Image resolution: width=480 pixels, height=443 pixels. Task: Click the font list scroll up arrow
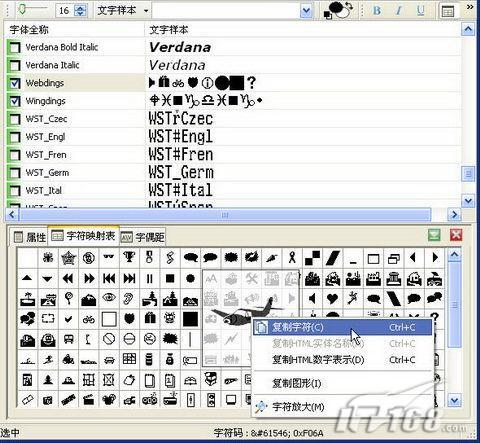(x=468, y=30)
